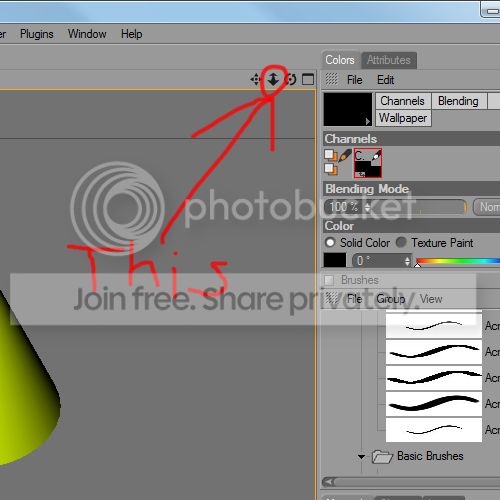Collapse the Basic Brushes group
This screenshot has height=500, width=500.
[x=361, y=457]
